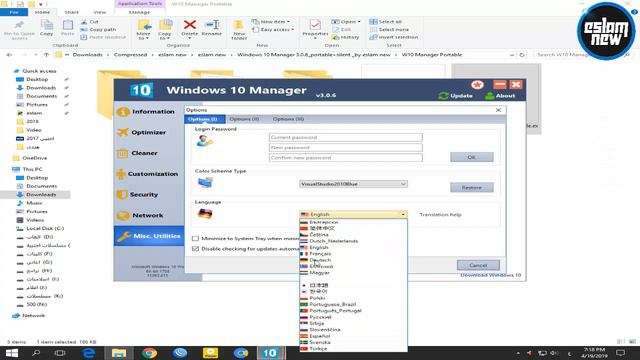
Task: Expand the address bar history dropdown
Action: (512, 55)
